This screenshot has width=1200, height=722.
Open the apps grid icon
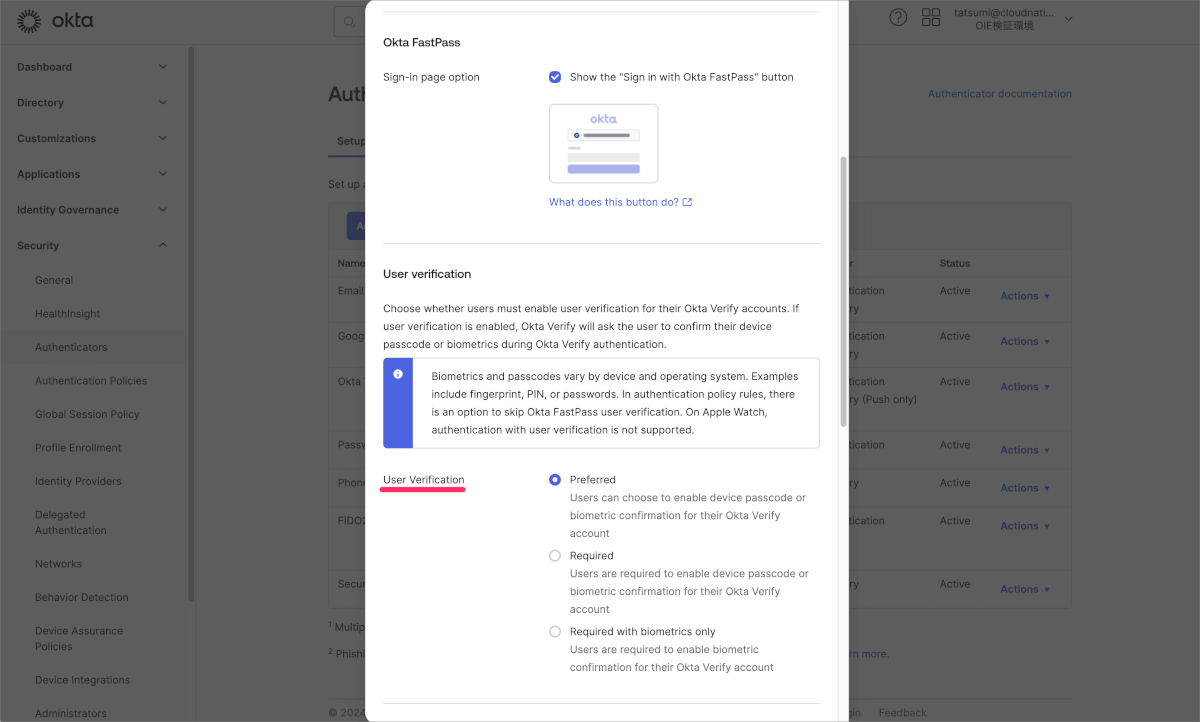[931, 18]
